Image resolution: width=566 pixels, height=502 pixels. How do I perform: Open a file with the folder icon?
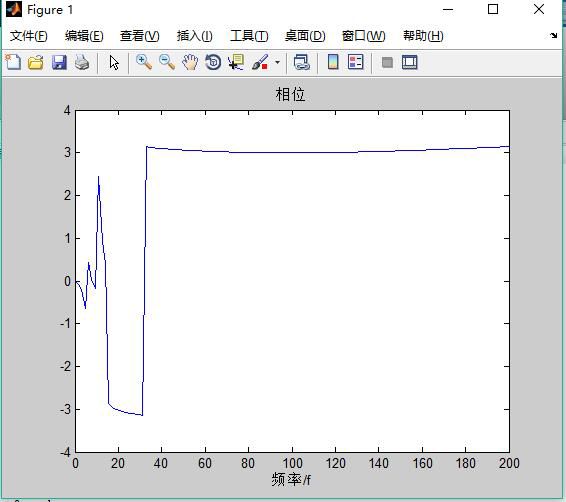pyautogui.click(x=36, y=62)
